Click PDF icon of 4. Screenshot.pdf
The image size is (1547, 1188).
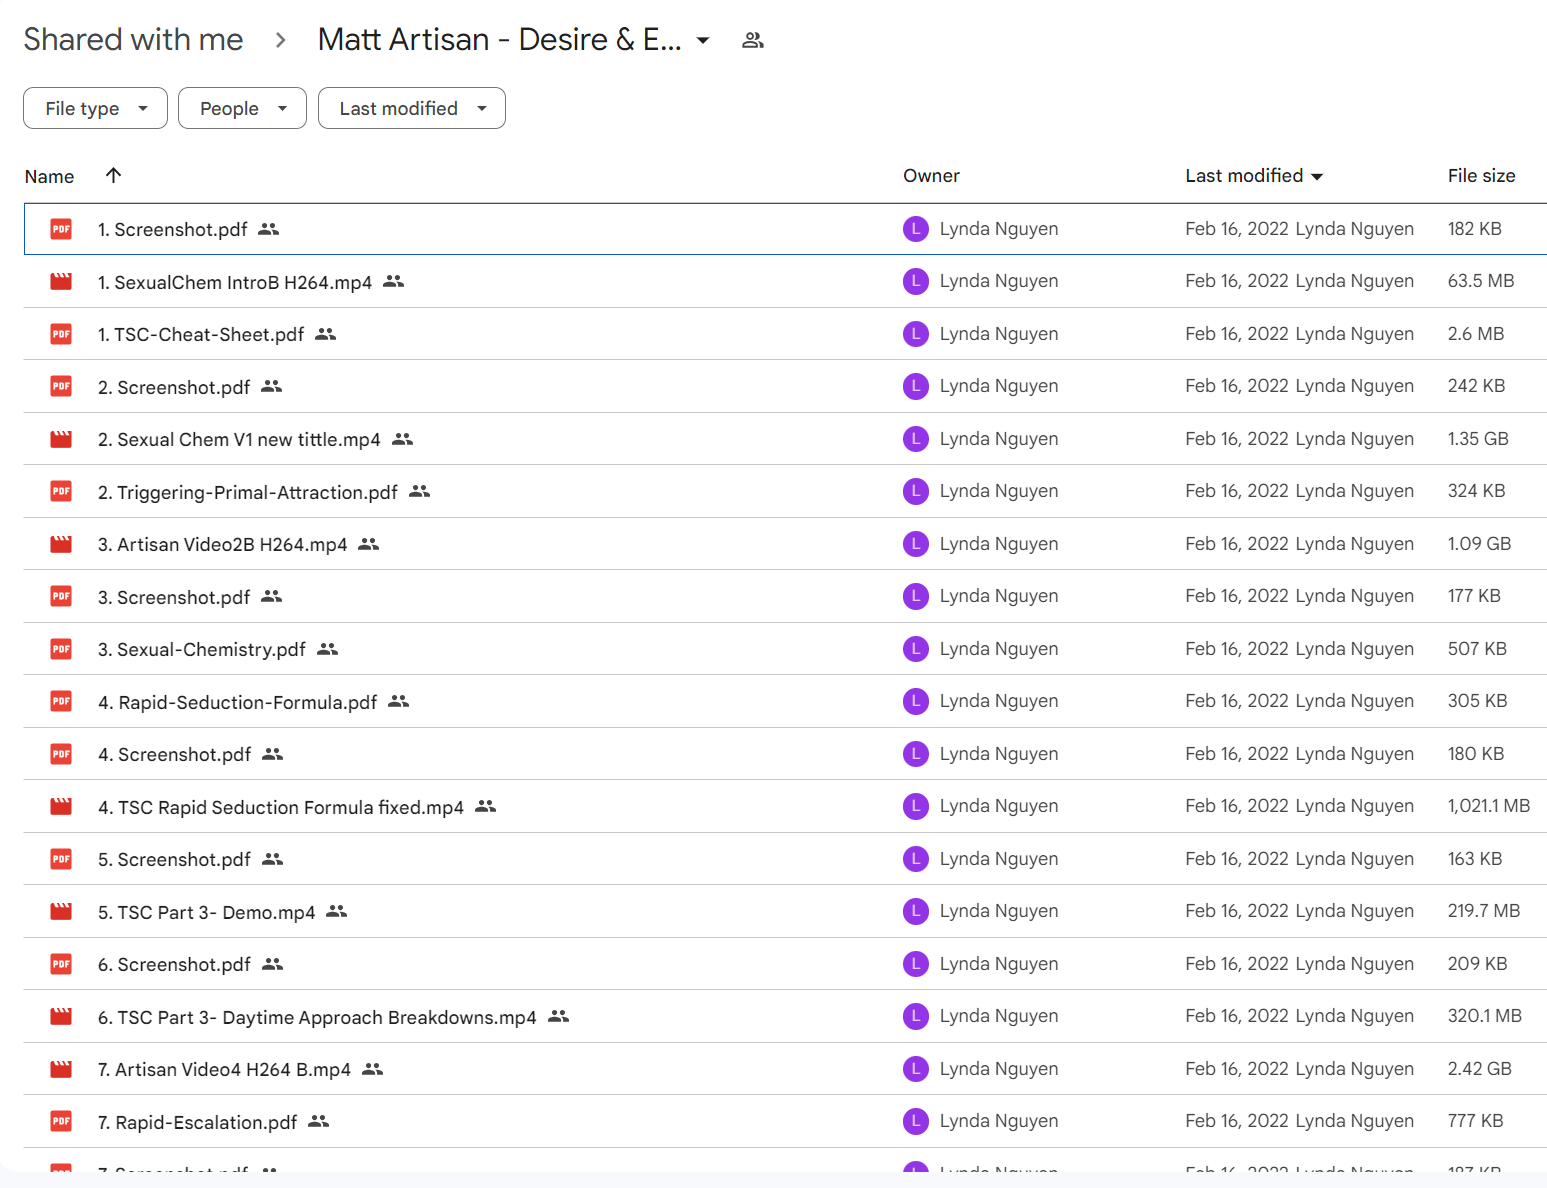point(61,754)
